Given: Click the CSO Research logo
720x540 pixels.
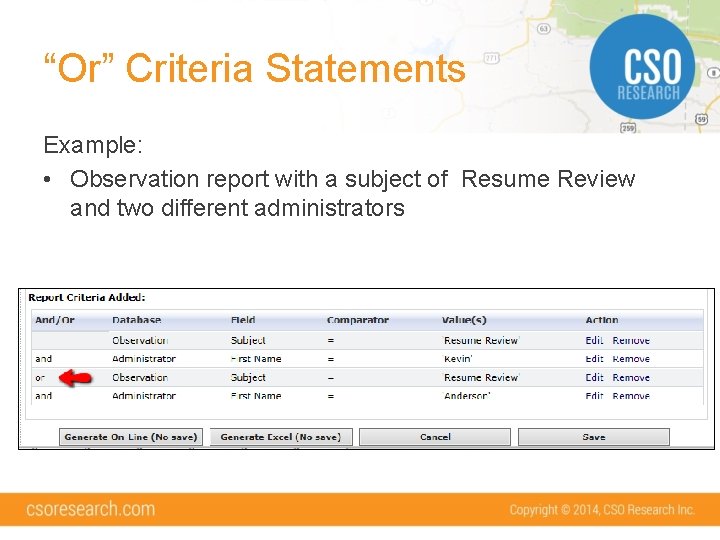Looking at the screenshot, I should click(x=642, y=67).
